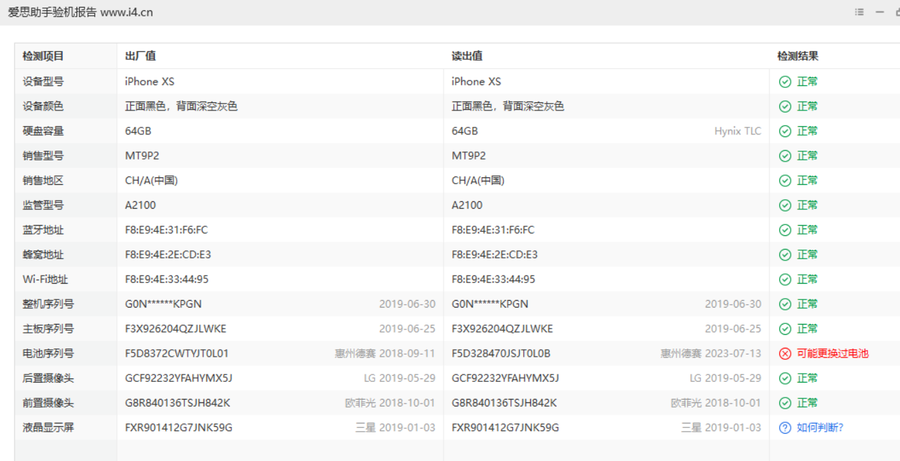
Task: Click the 检测项目 column header
Action: coord(43,56)
